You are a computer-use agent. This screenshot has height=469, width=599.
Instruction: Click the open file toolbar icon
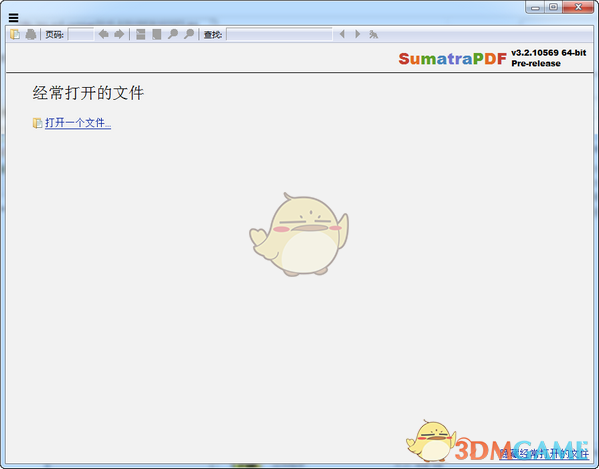[15, 34]
